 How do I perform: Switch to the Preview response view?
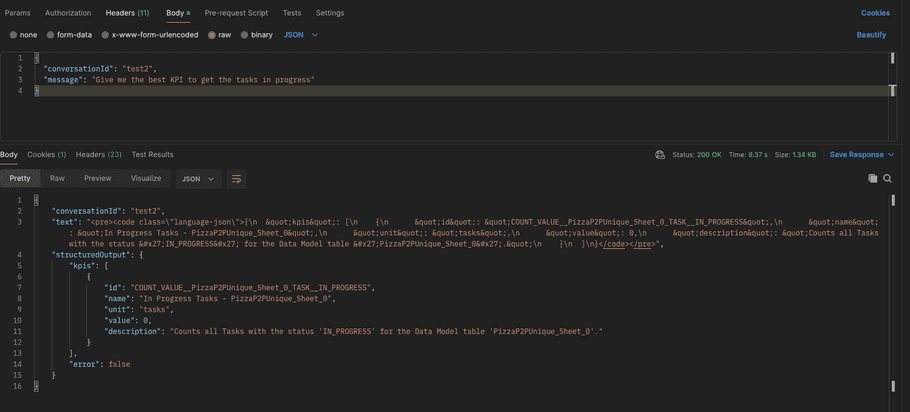tap(98, 178)
